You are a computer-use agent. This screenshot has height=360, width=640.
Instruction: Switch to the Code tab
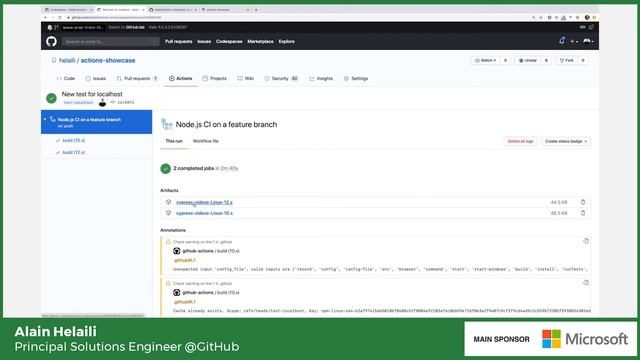click(66, 78)
